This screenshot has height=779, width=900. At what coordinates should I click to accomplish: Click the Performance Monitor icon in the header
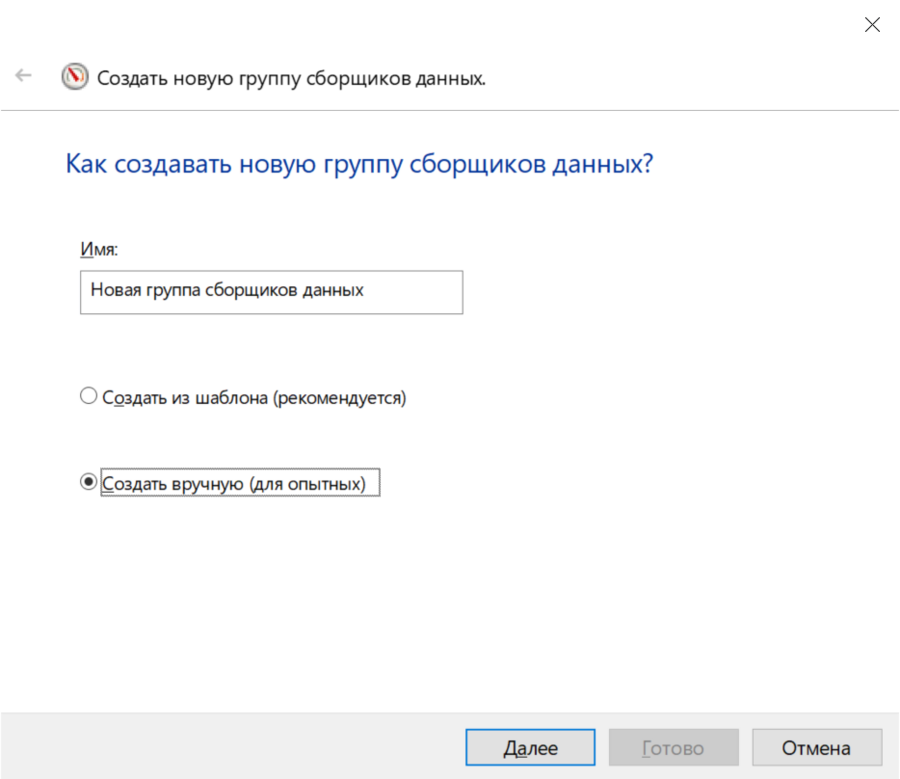(75, 77)
